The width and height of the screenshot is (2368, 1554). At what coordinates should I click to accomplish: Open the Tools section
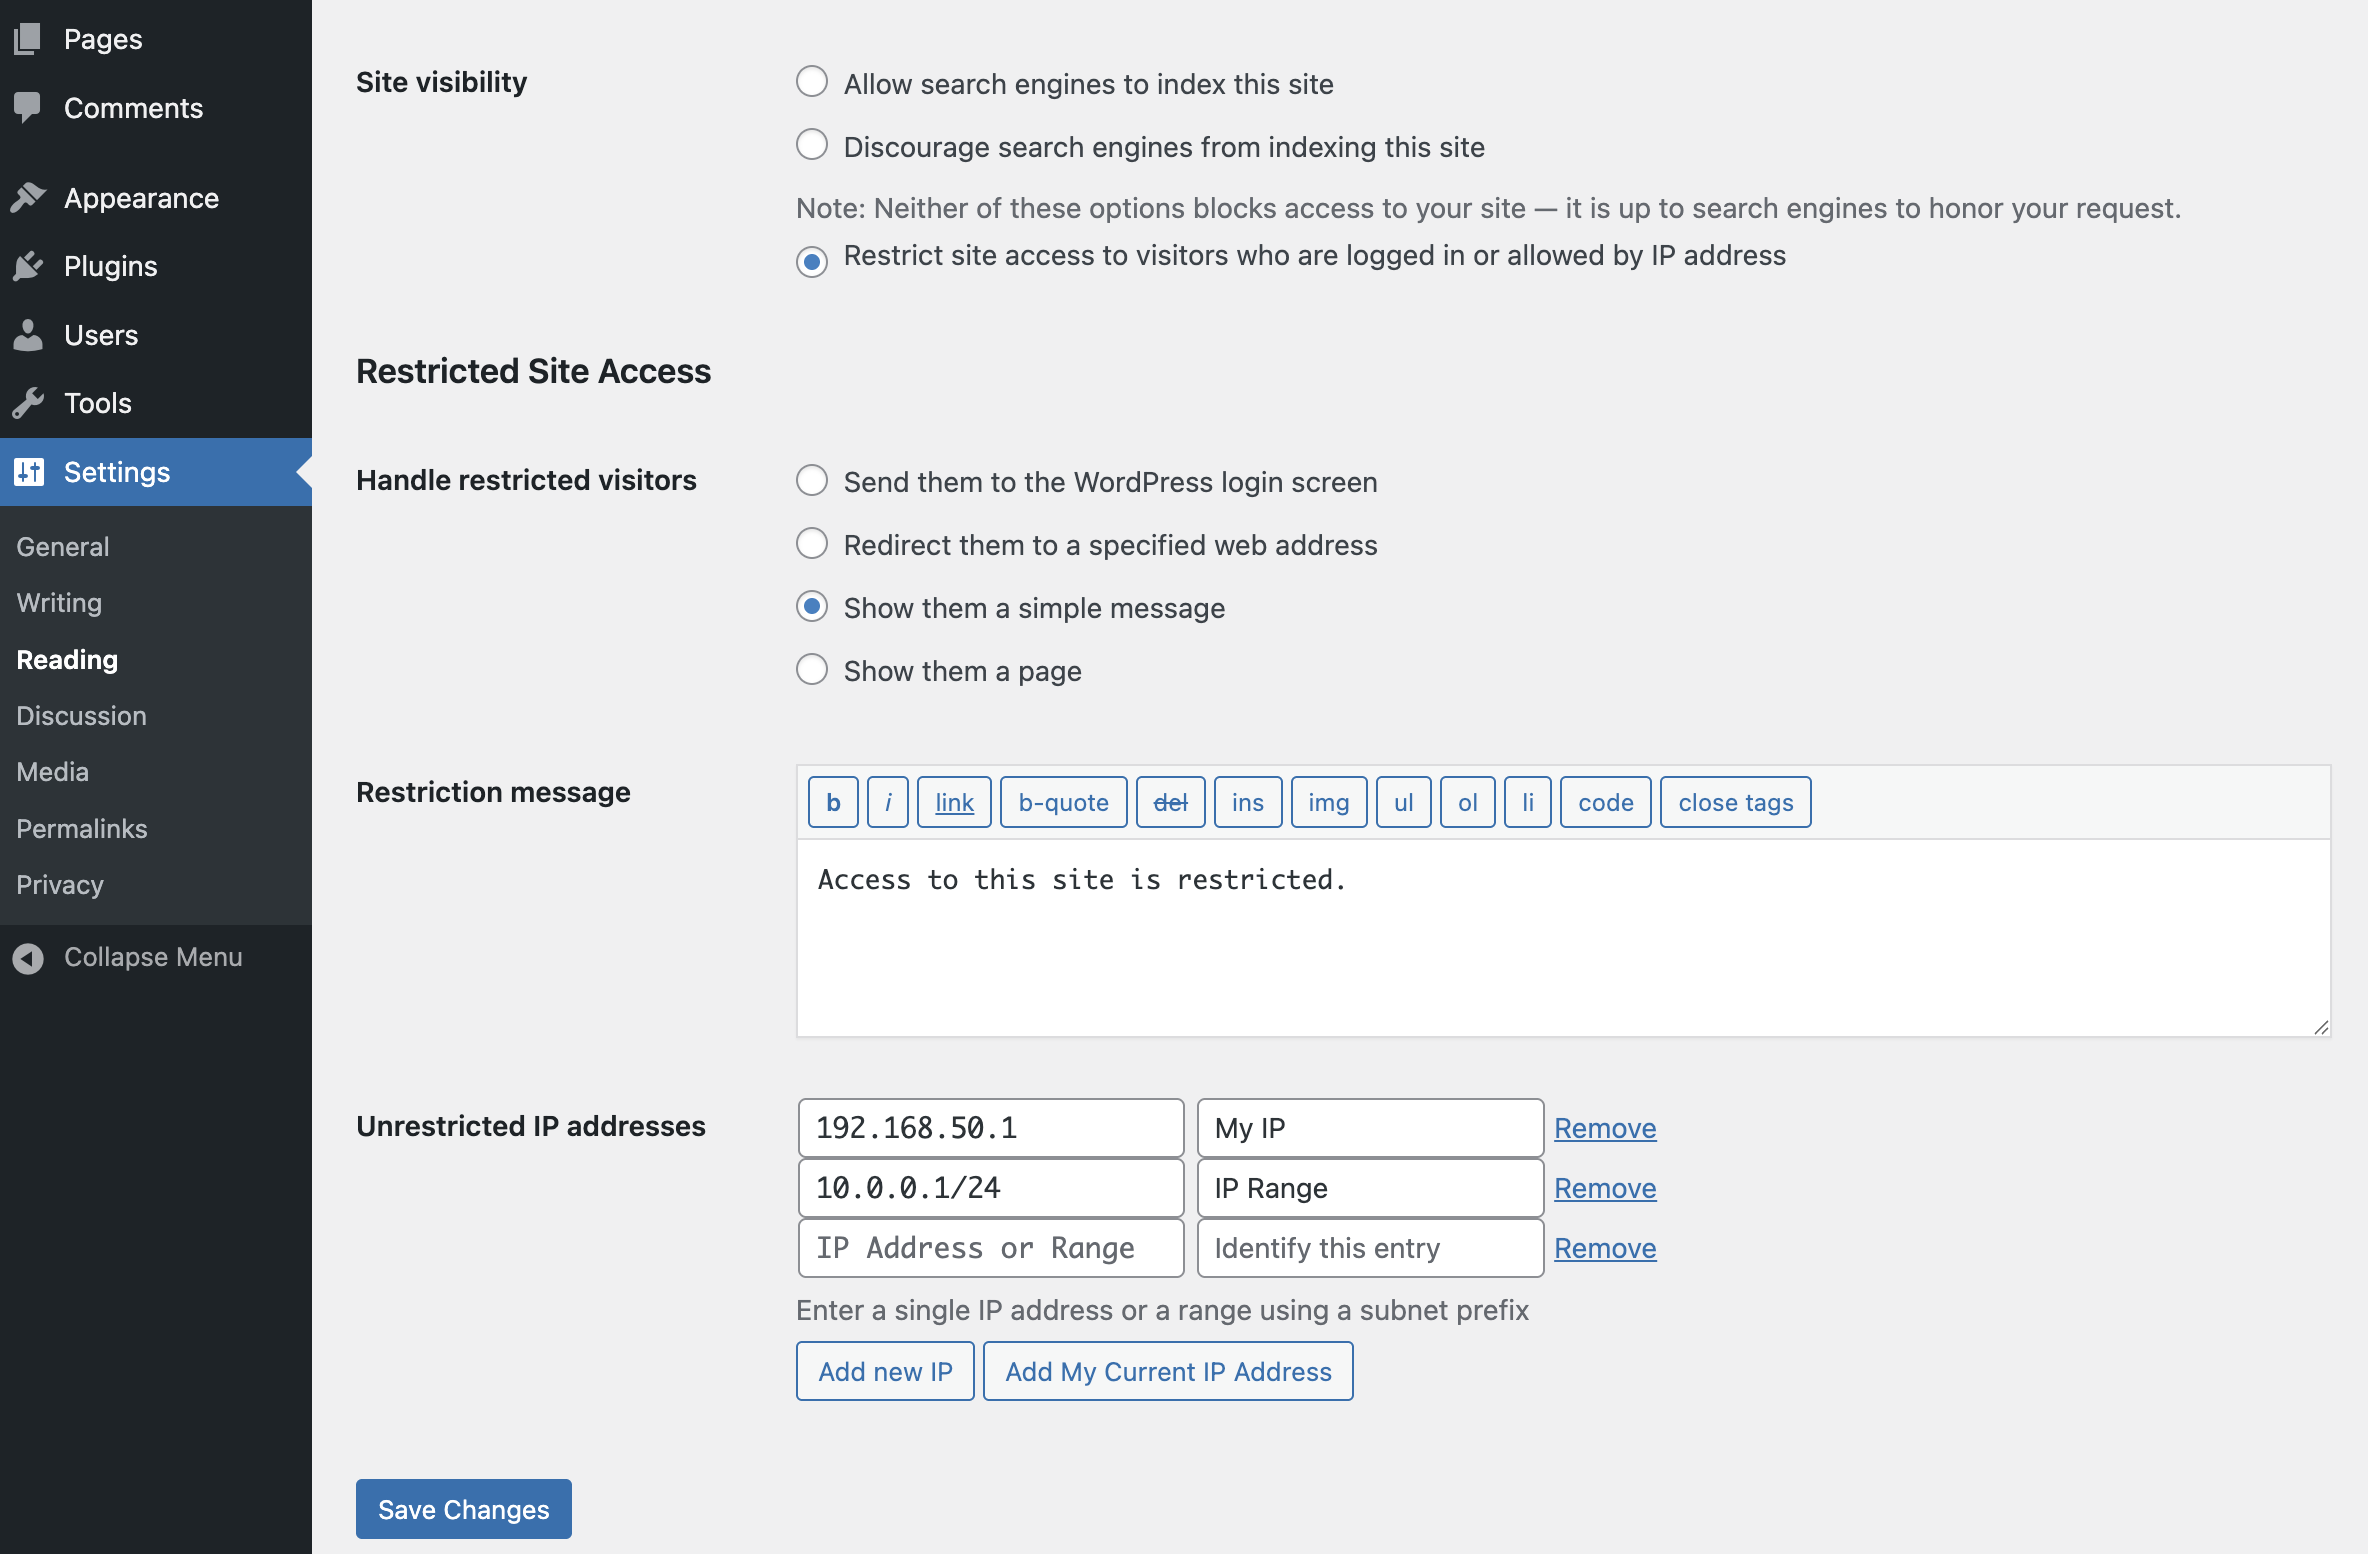(x=97, y=403)
